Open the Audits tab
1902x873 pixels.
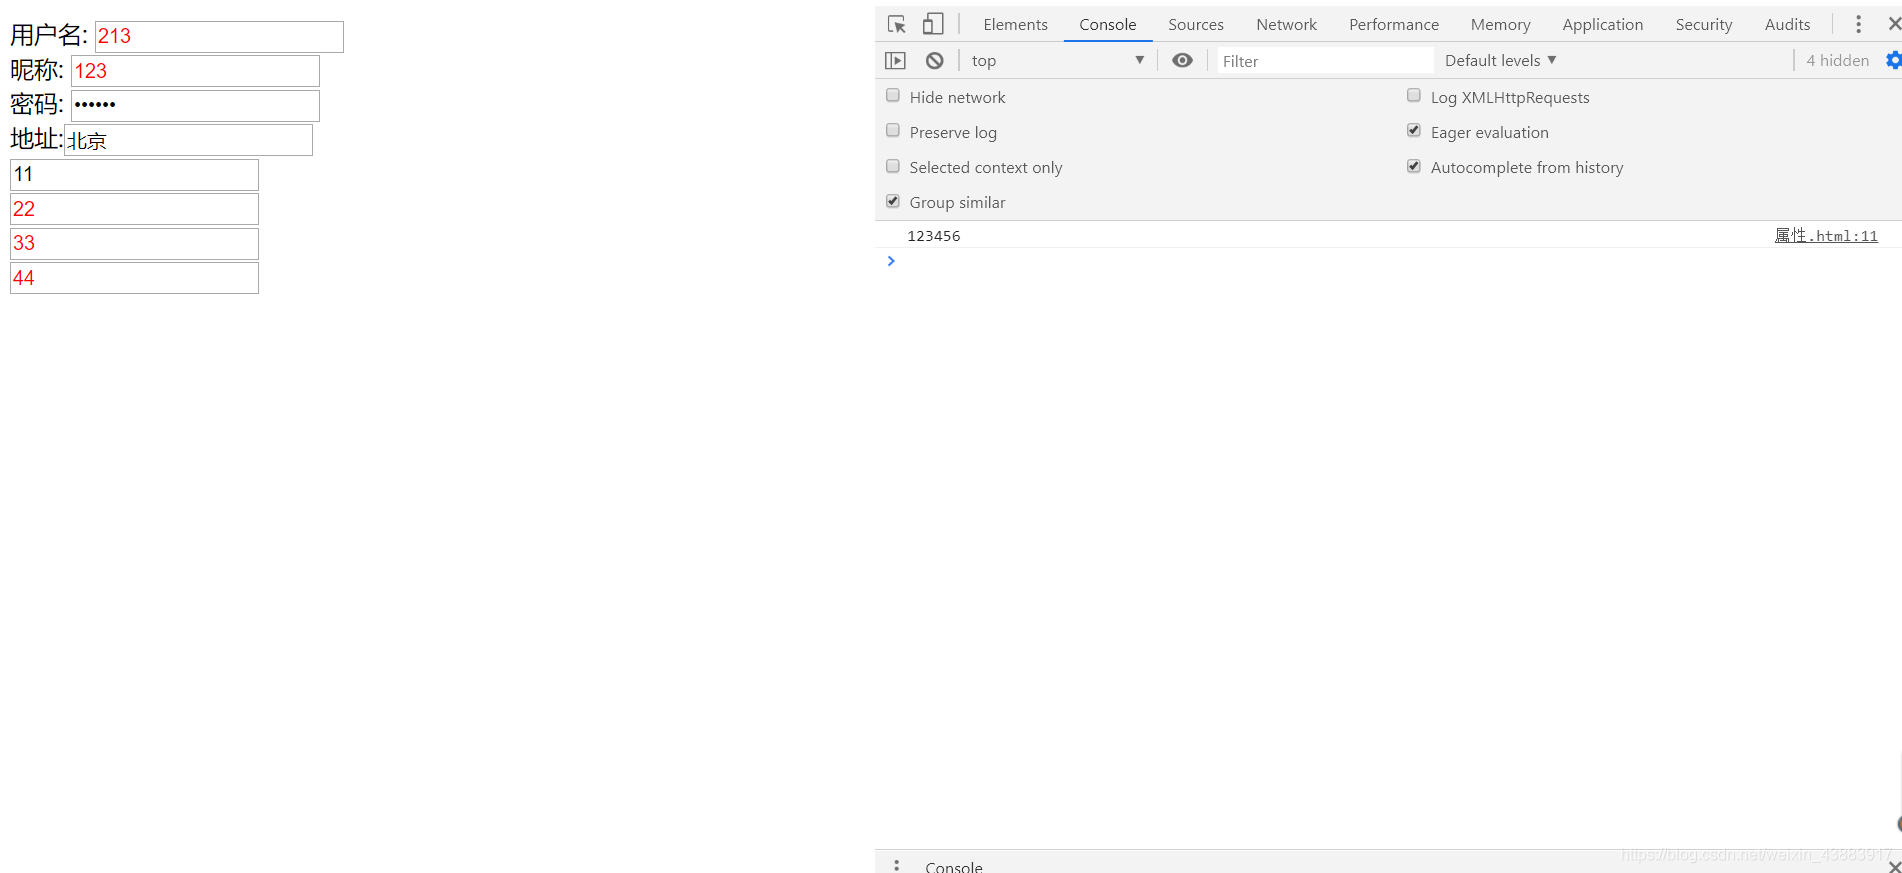pyautogui.click(x=1787, y=25)
